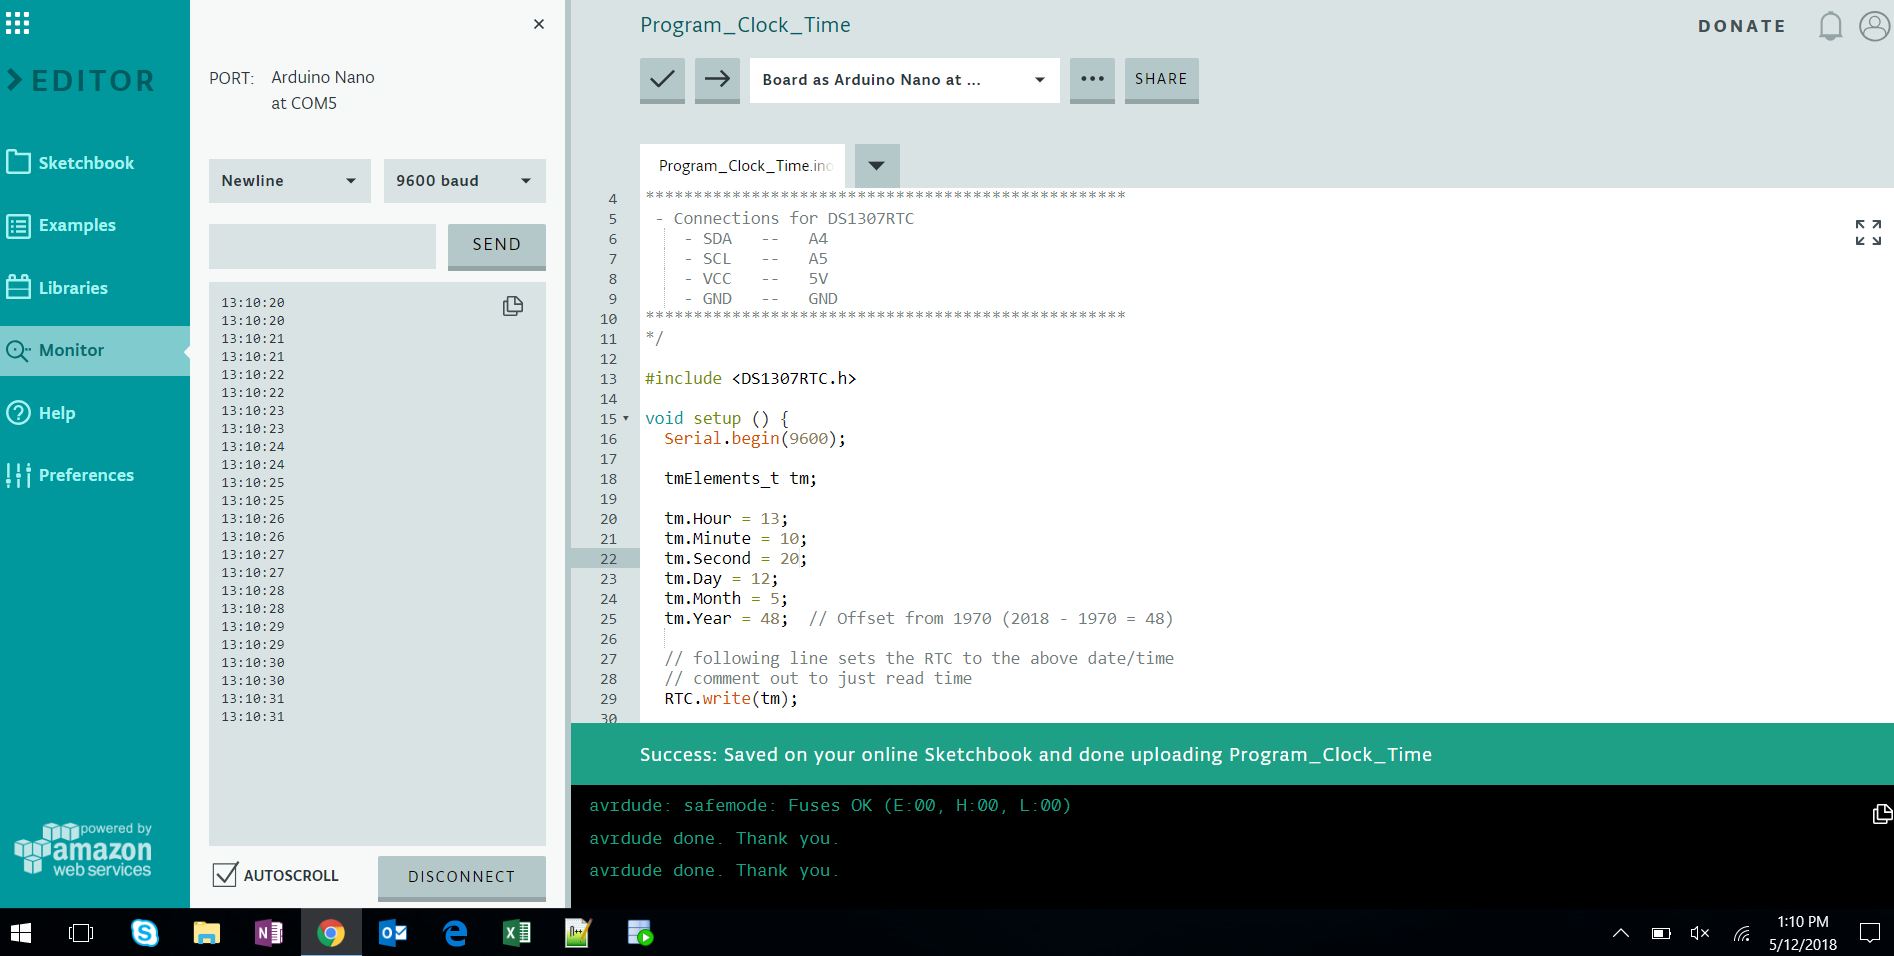
Task: Click the serial message input field
Action: (321, 245)
